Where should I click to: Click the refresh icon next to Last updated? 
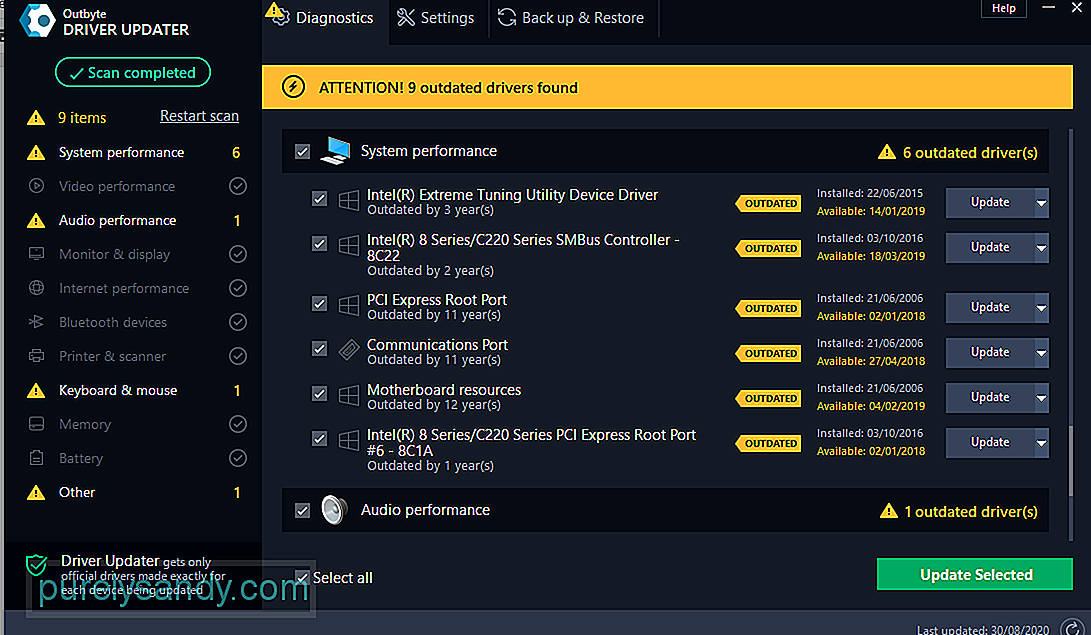[x=1072, y=627]
